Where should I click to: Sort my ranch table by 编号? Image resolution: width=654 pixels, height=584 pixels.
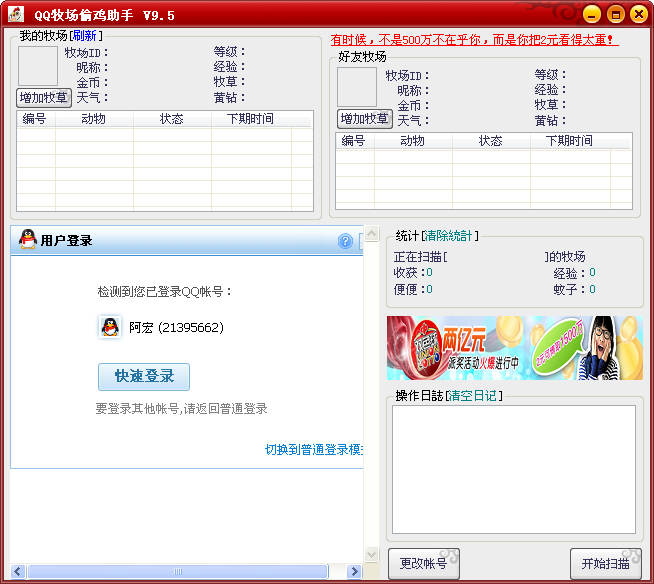[36, 119]
